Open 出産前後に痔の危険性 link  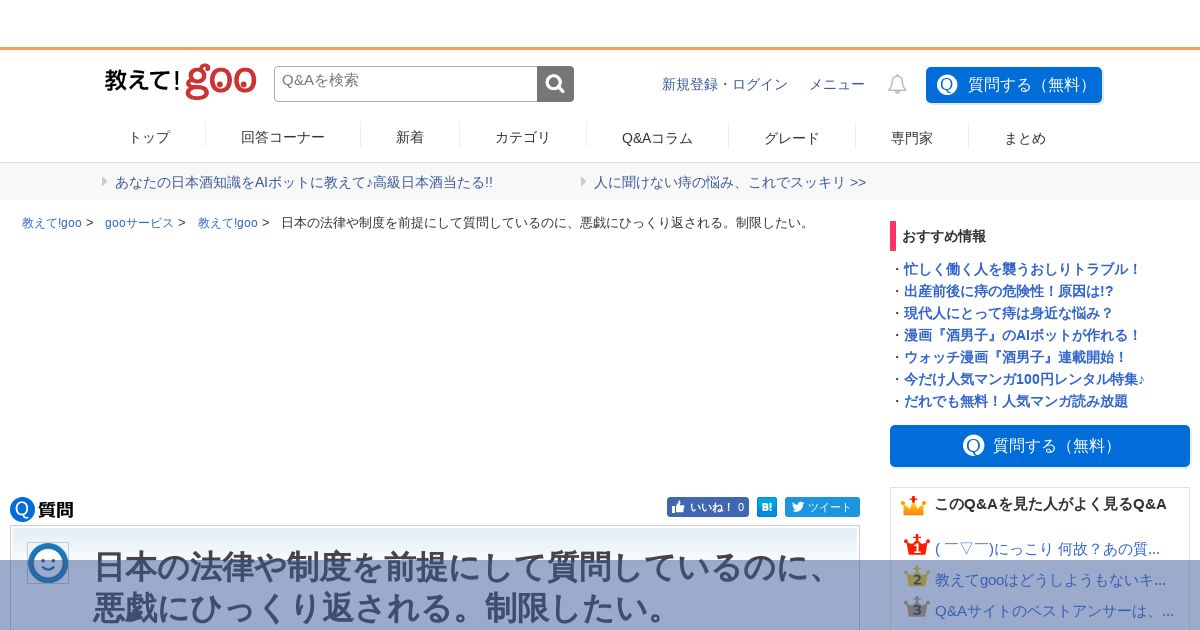pos(1009,291)
